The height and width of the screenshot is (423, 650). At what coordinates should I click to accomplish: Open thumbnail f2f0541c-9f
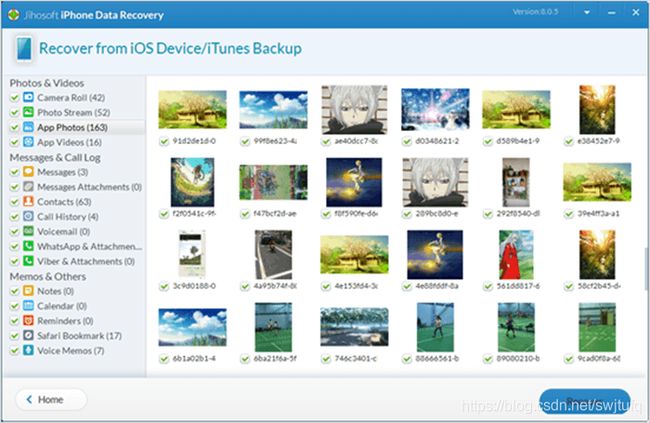(193, 182)
